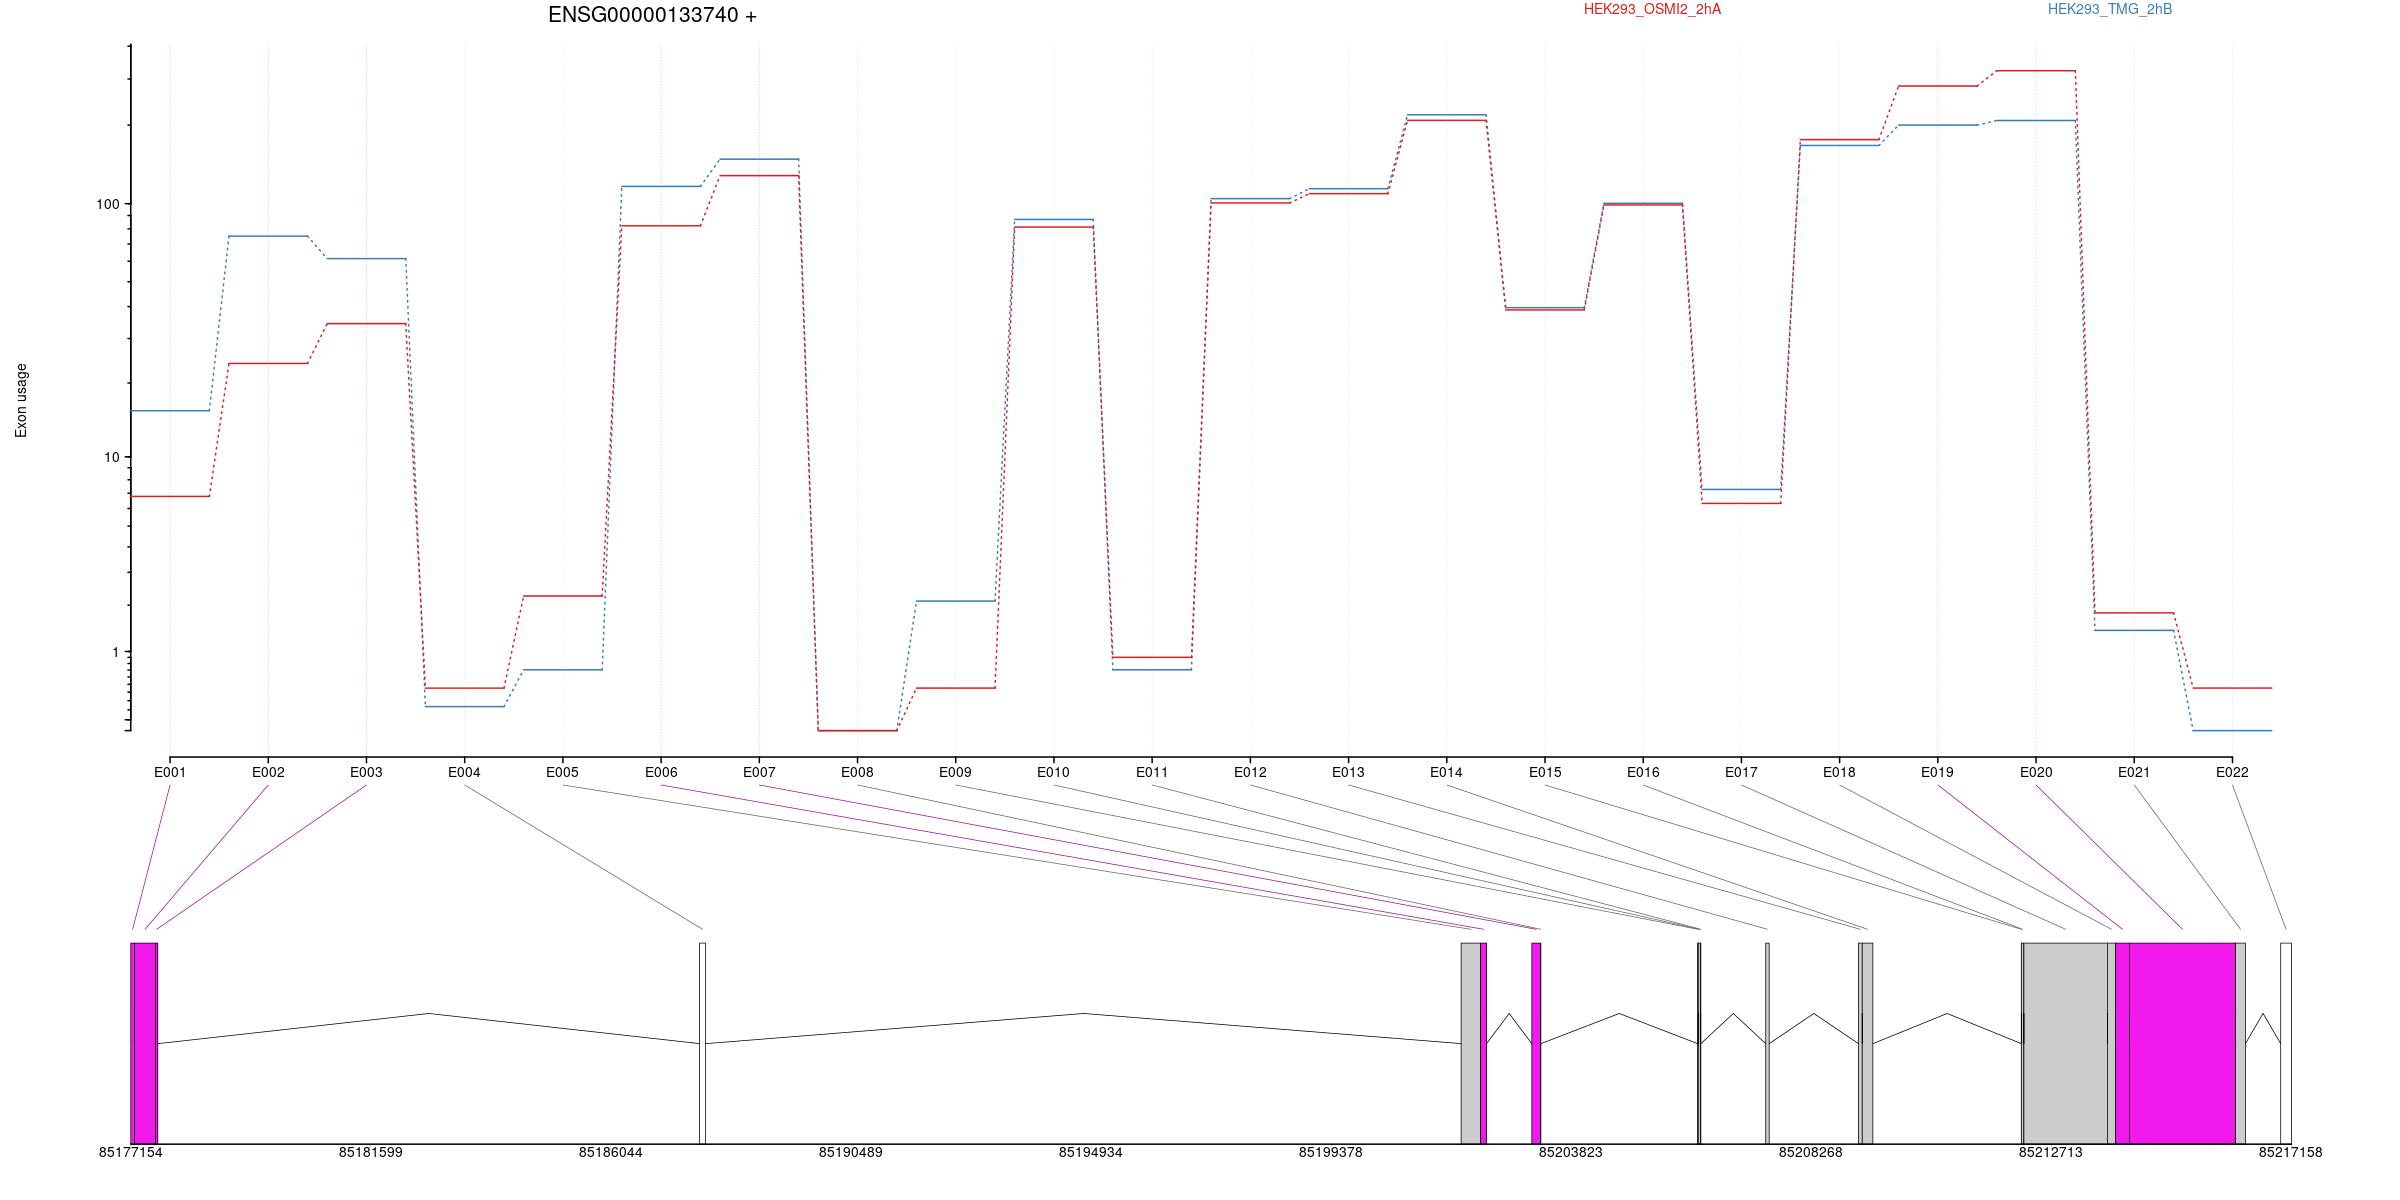Click the Exon usage axis label

(x=21, y=400)
